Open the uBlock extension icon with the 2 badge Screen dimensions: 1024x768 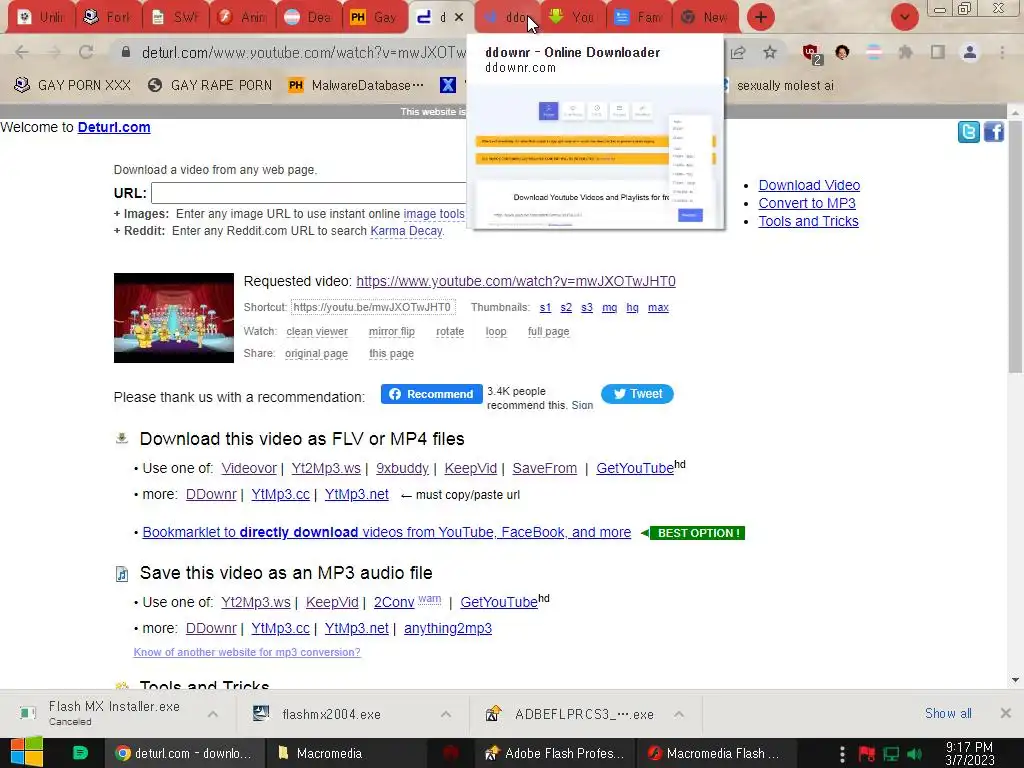coord(812,54)
